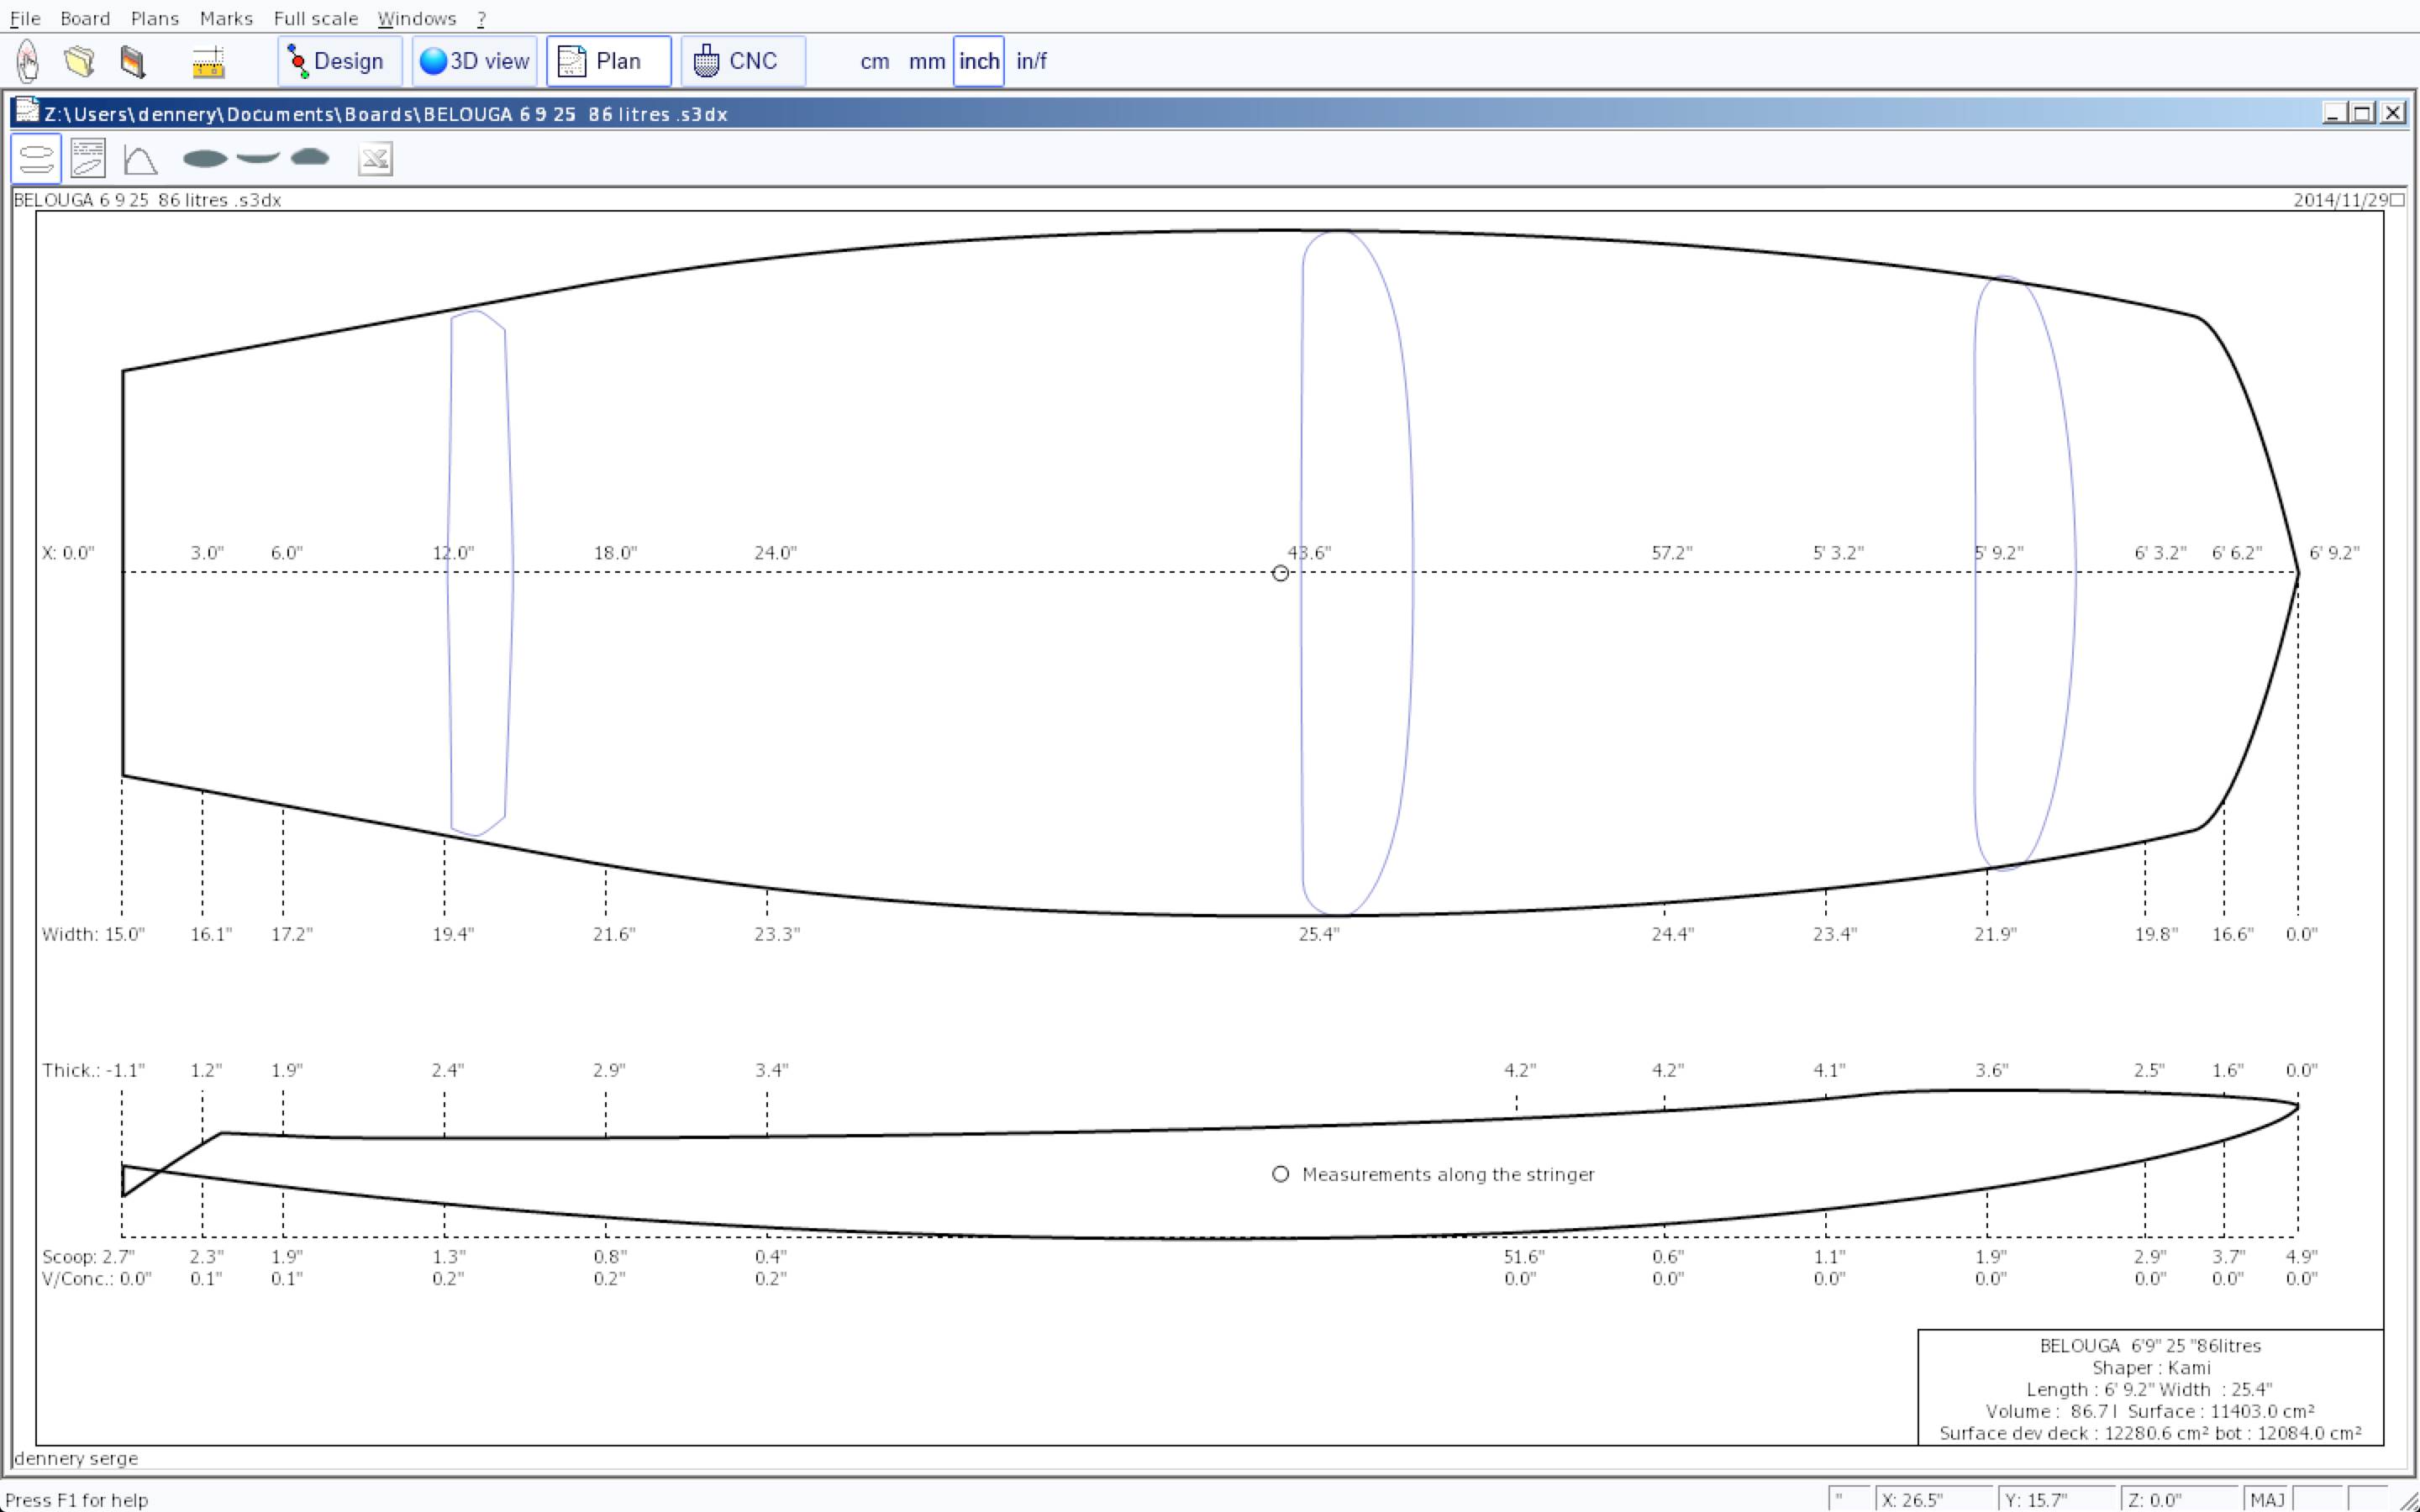
Task: Open the Board menu
Action: point(85,18)
